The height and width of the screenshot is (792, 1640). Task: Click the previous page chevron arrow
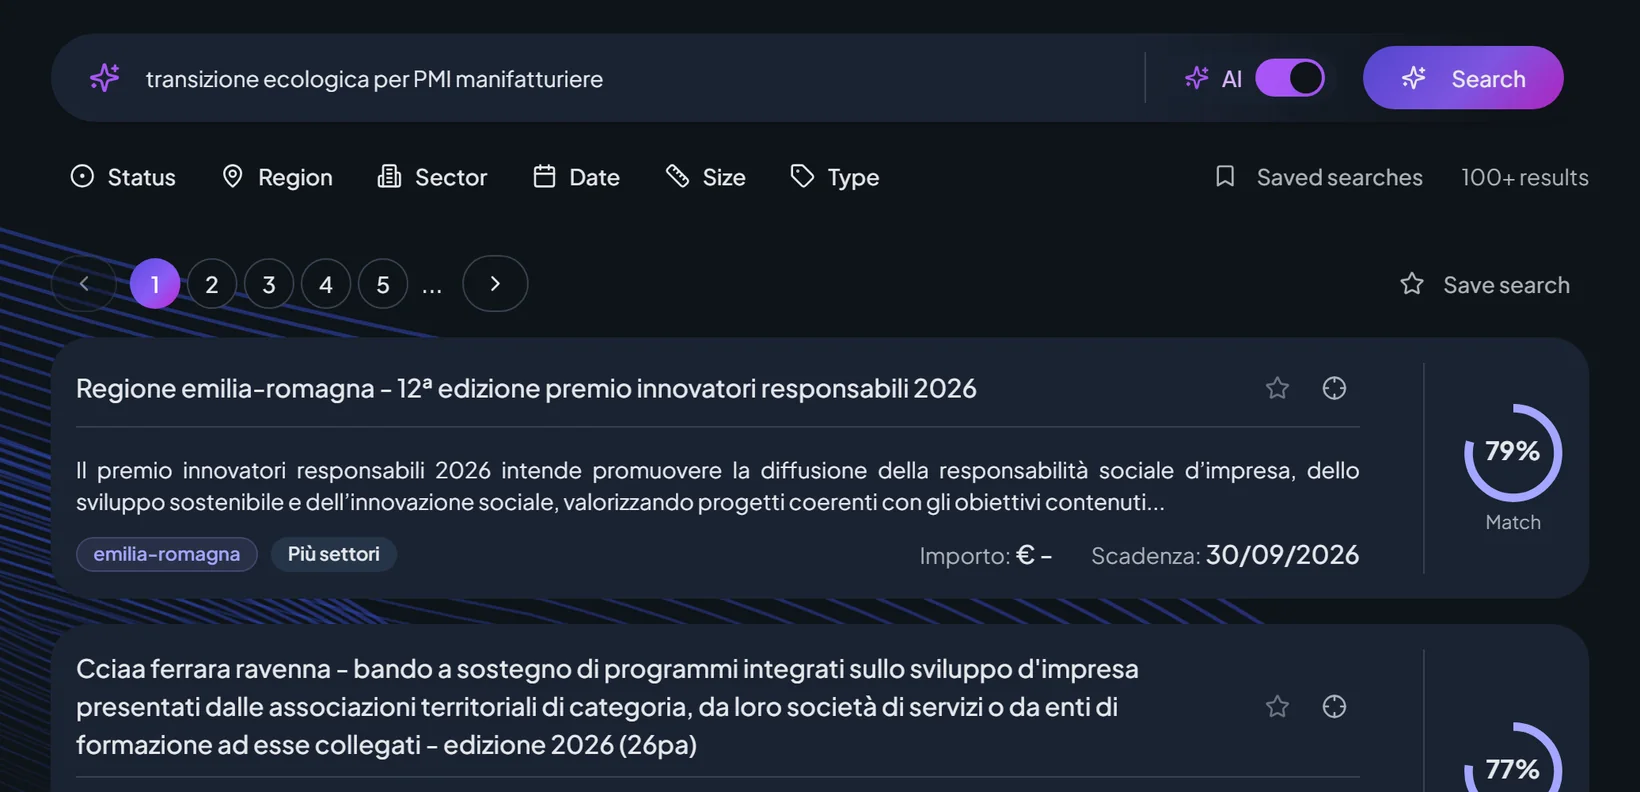coord(84,284)
